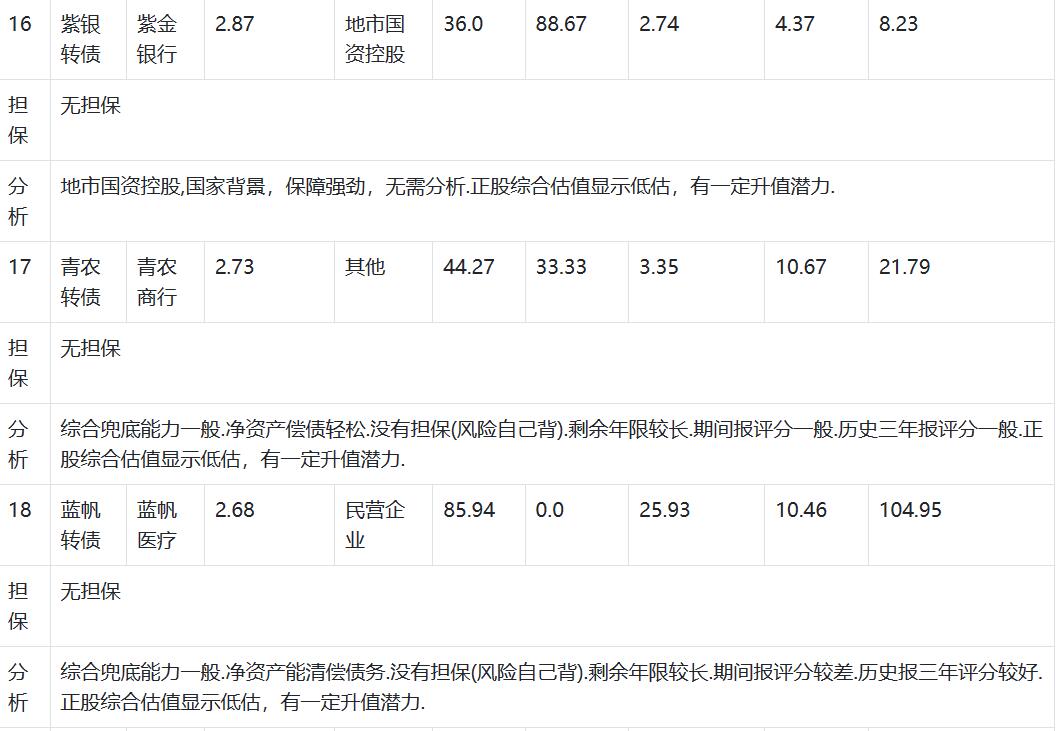The height and width of the screenshot is (731, 1062).
Task: Select the value 25.93
Action: [x=664, y=510]
